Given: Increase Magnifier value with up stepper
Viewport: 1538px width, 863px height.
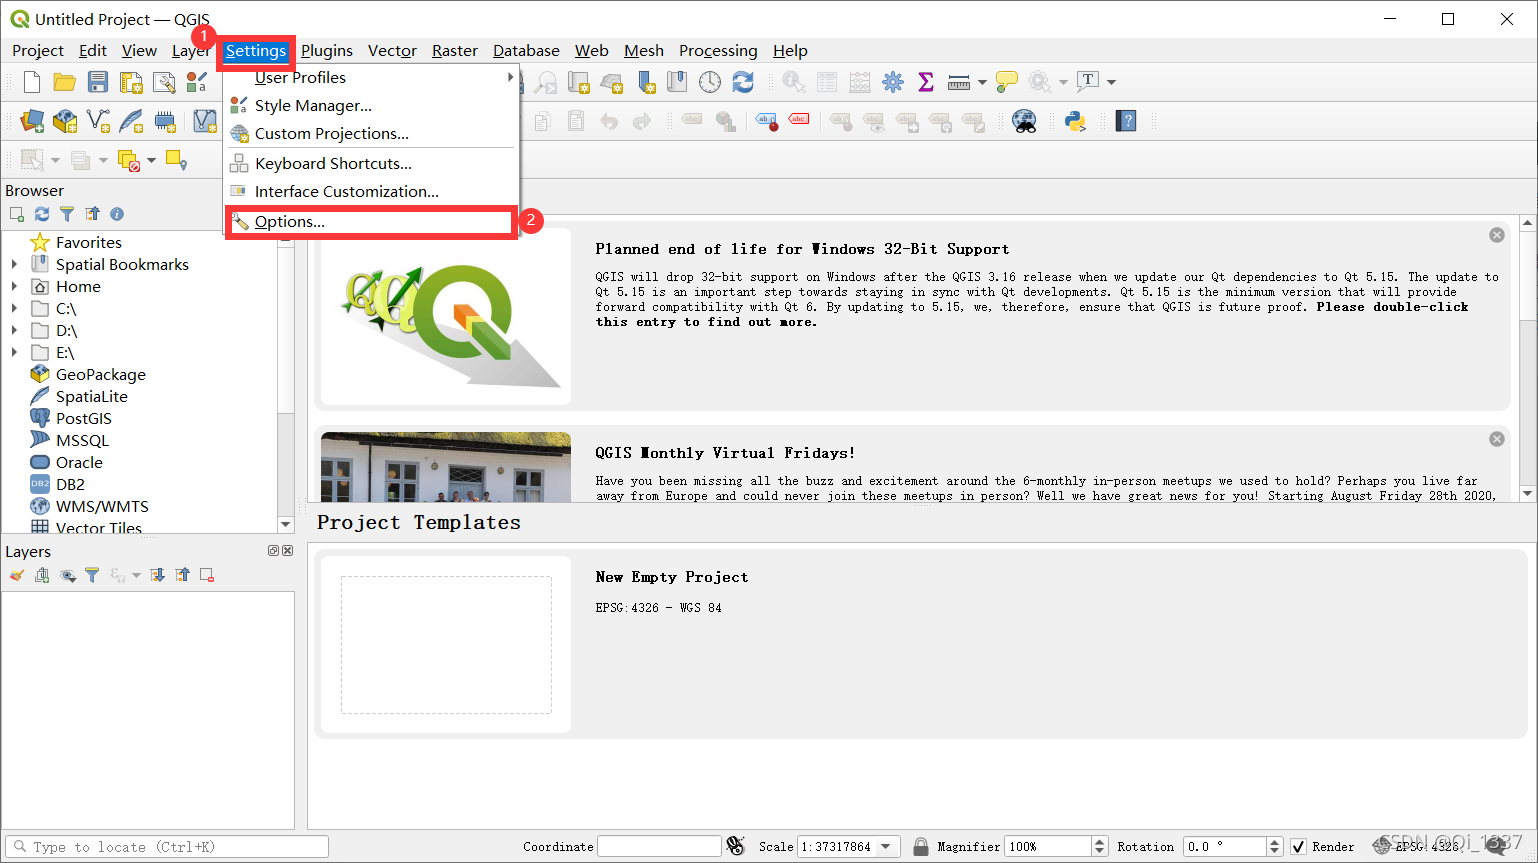Looking at the screenshot, I should tap(1100, 841).
